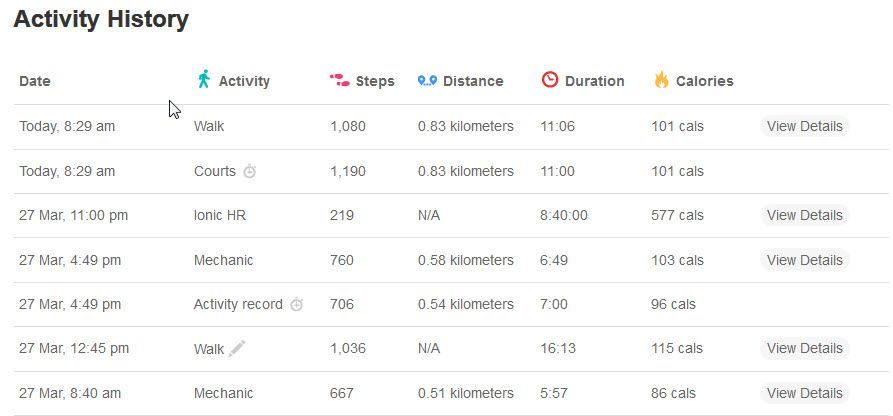Click the pencil edit icon beside Walk
The height and width of the screenshot is (416, 893).
(237, 348)
